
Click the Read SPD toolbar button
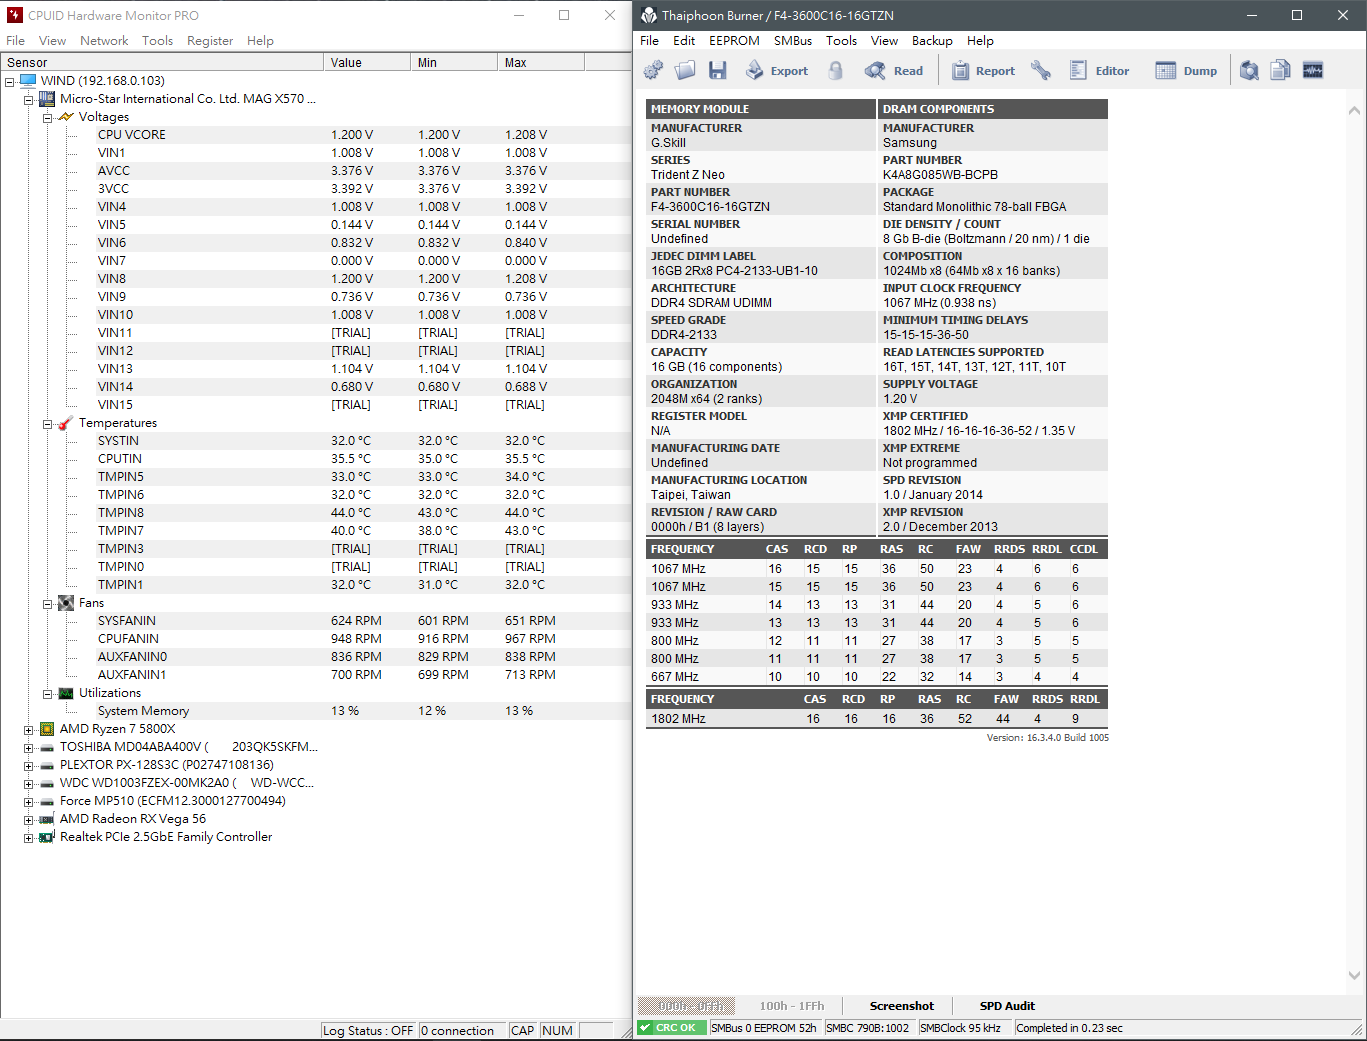[x=894, y=70]
